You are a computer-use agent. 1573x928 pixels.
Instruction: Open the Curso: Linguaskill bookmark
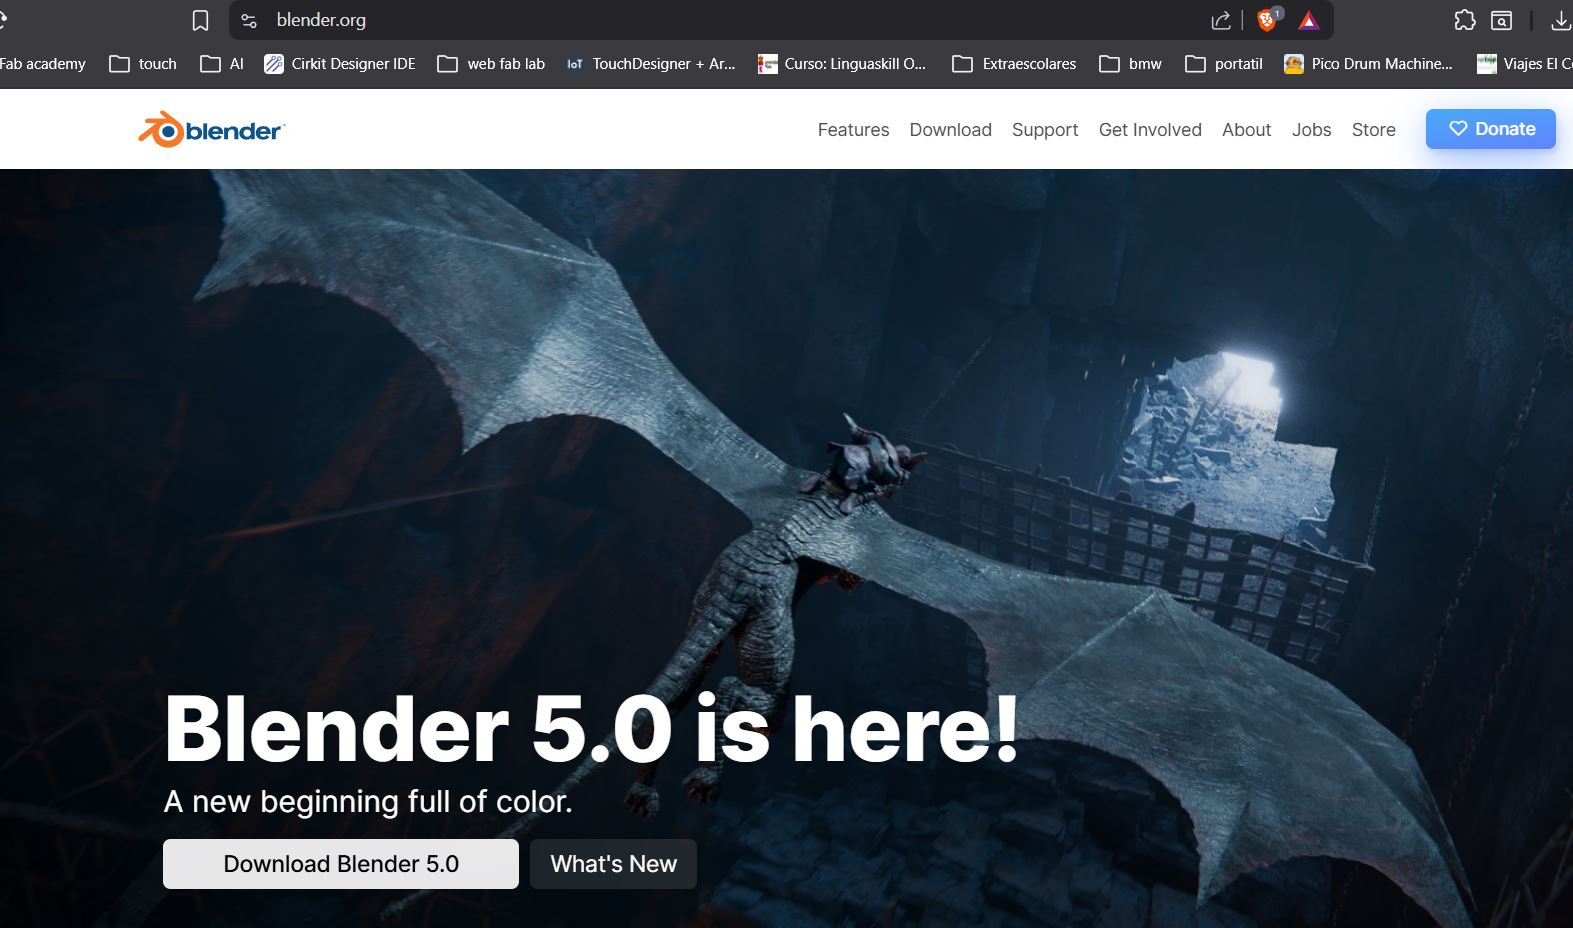pos(842,64)
